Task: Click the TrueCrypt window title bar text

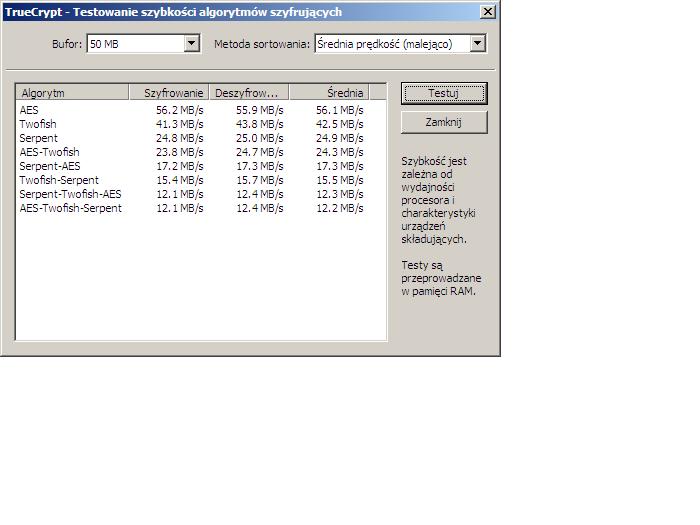Action: click(x=173, y=12)
